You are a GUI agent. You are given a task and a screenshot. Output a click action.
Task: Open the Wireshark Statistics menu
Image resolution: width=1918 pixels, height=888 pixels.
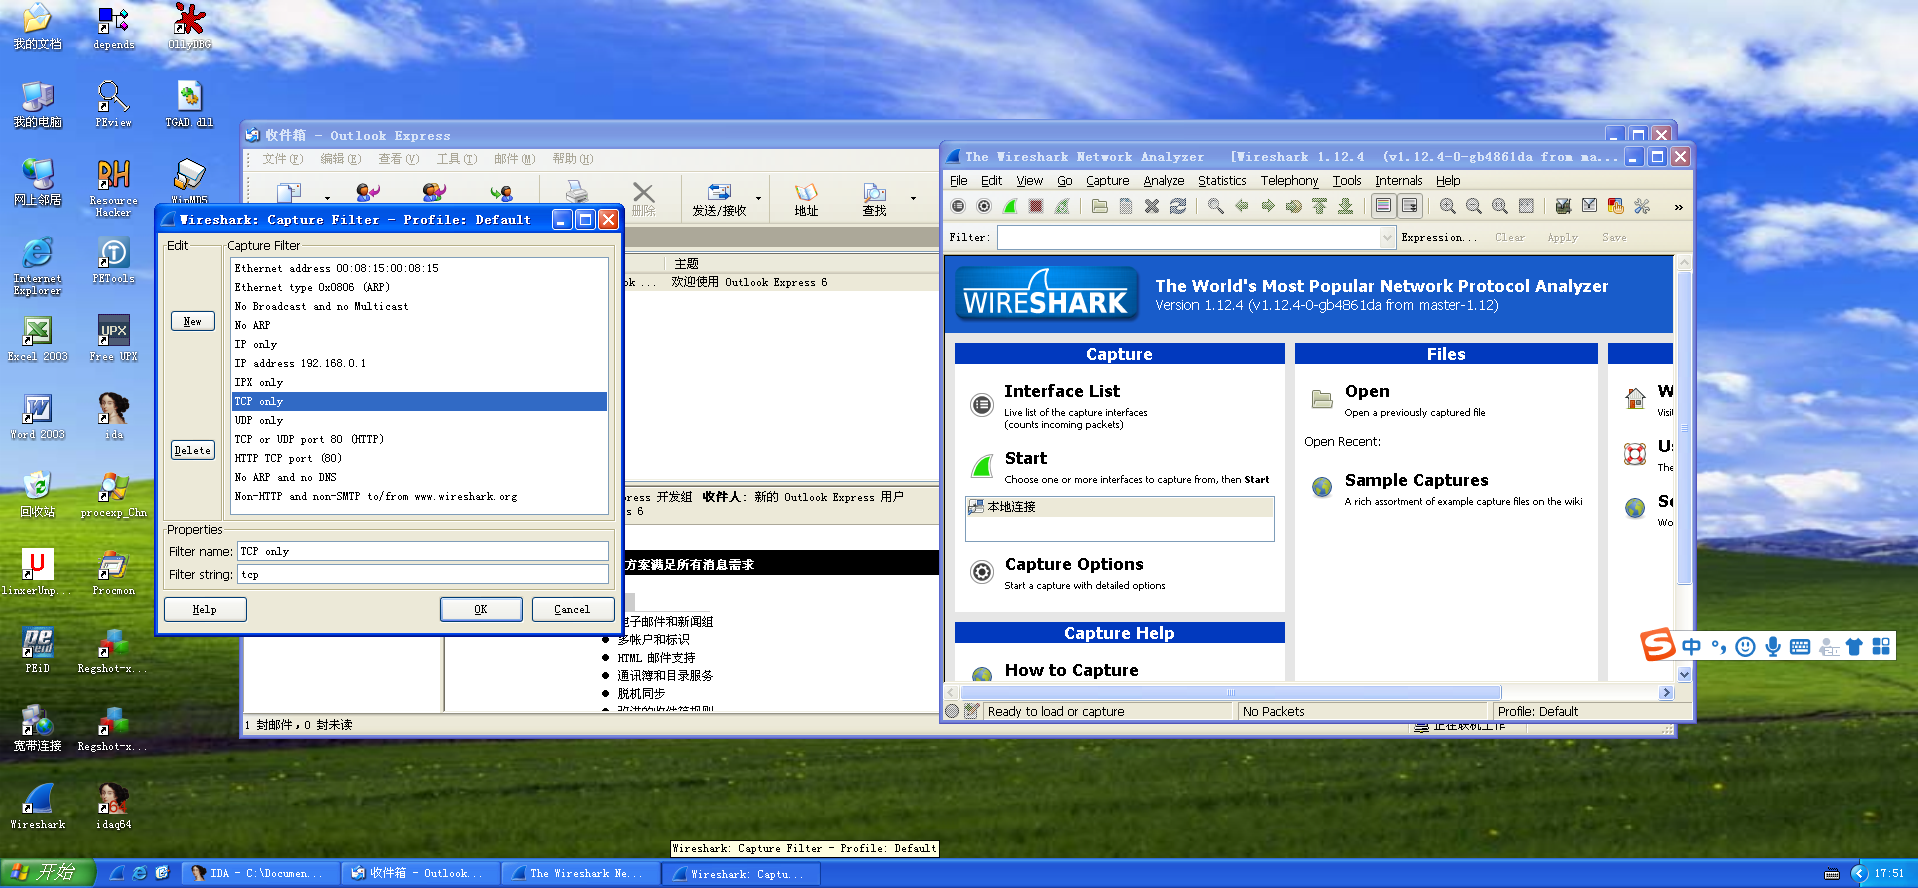click(1222, 181)
